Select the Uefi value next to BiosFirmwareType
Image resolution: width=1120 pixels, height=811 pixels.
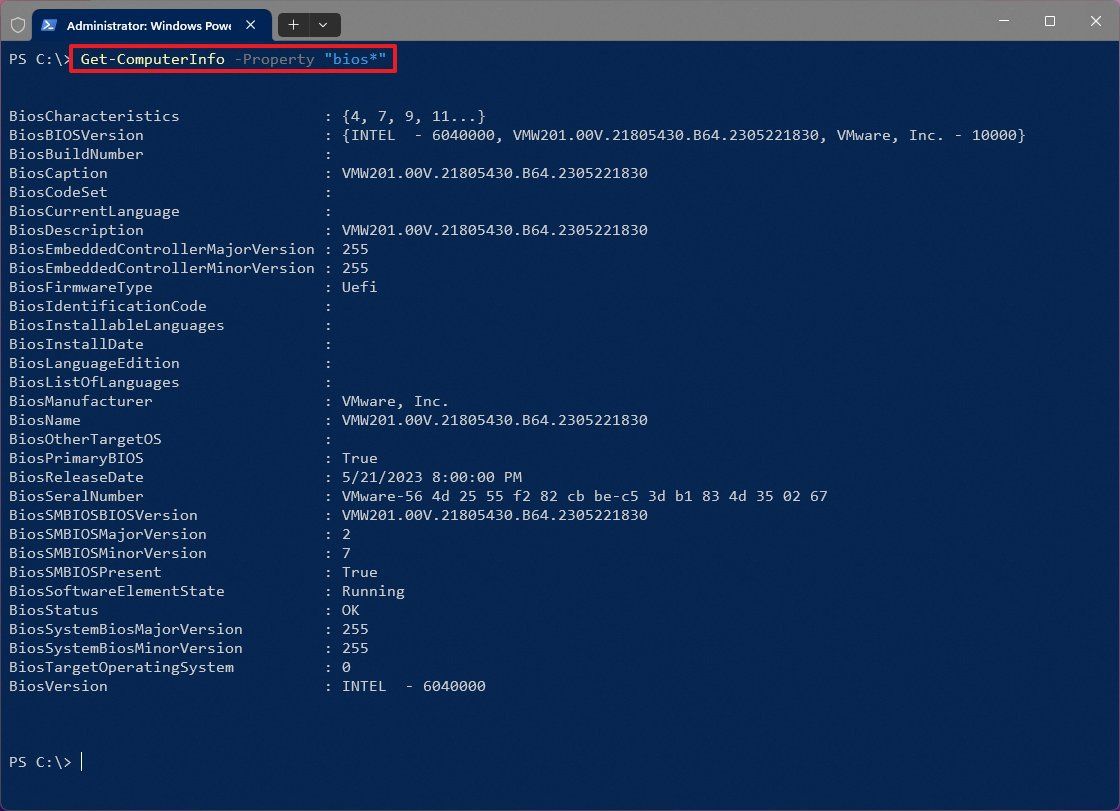pyautogui.click(x=359, y=287)
